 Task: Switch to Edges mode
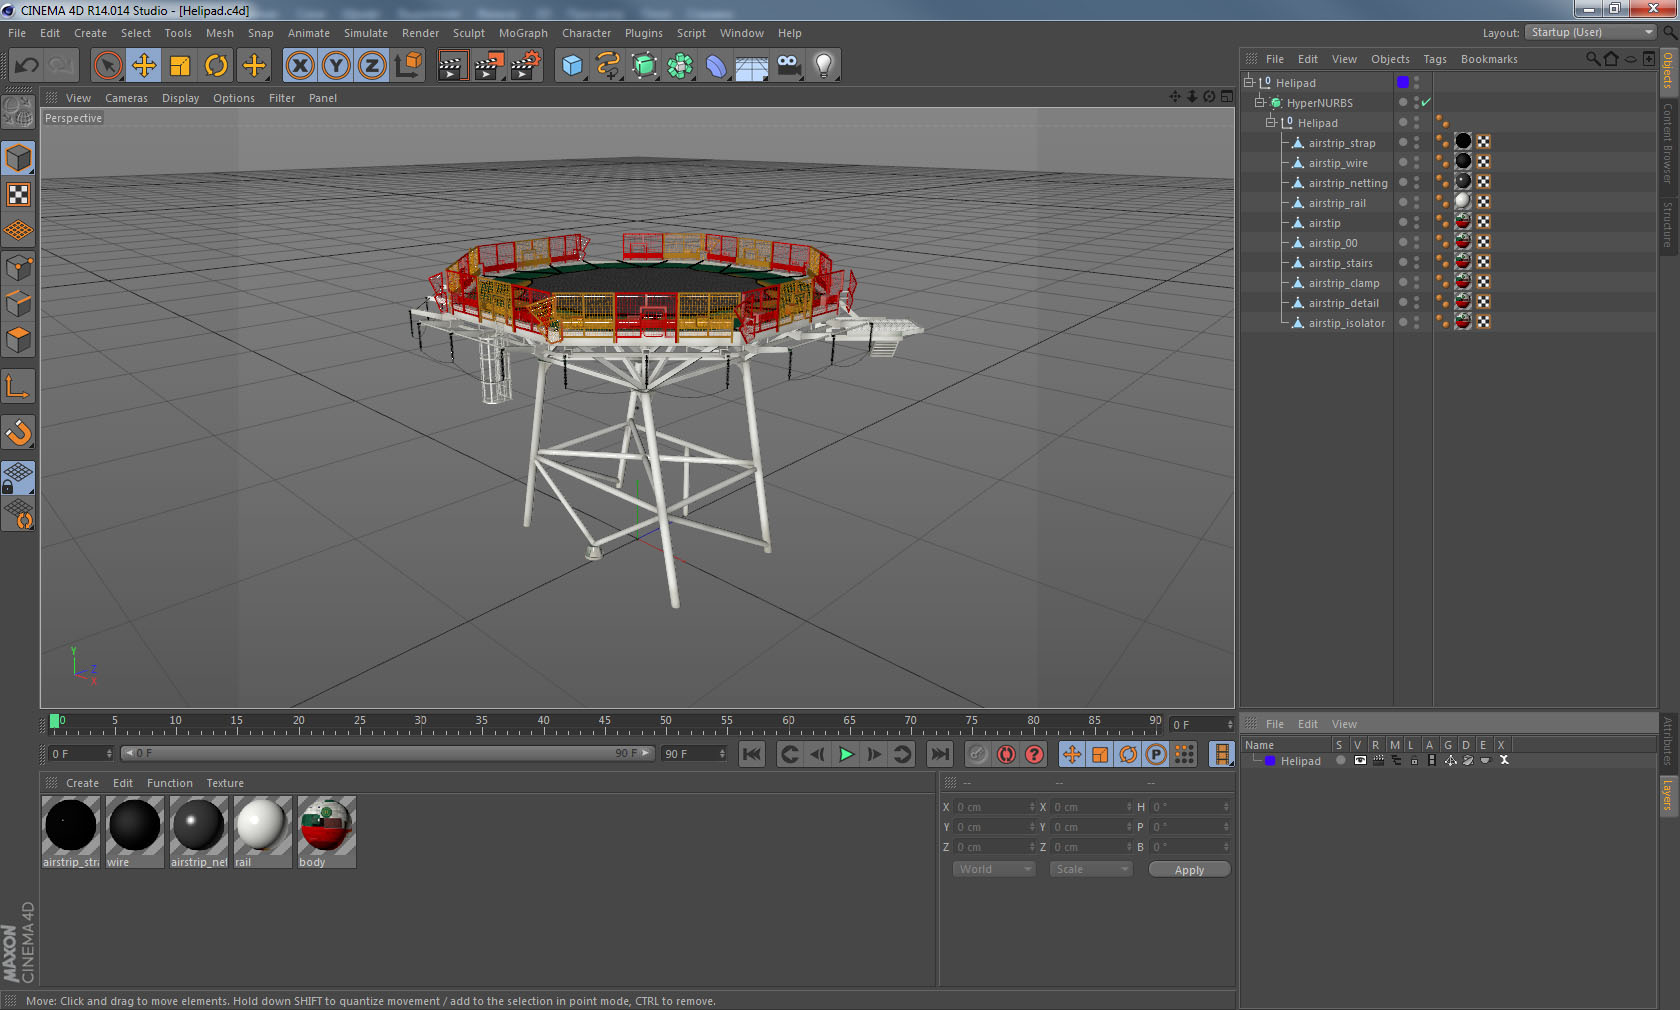pyautogui.click(x=18, y=303)
